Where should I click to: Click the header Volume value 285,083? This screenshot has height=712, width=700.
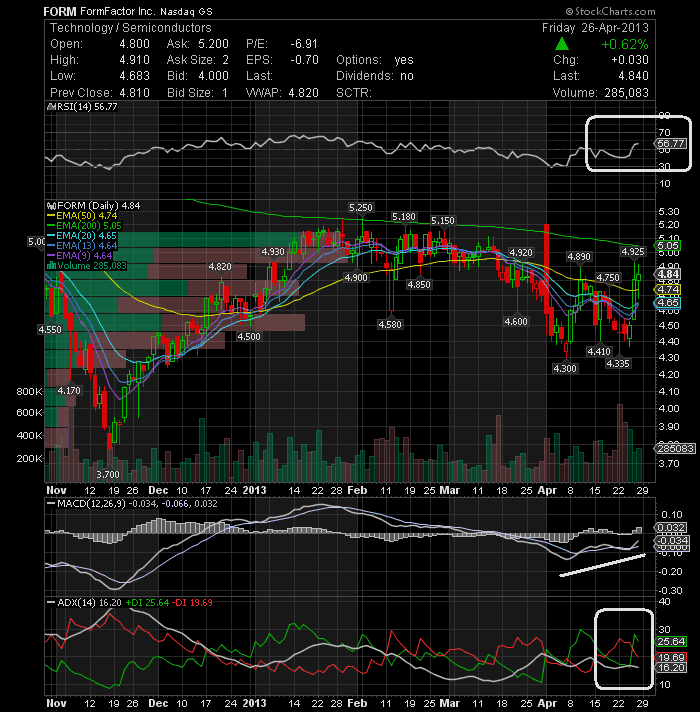(626, 93)
